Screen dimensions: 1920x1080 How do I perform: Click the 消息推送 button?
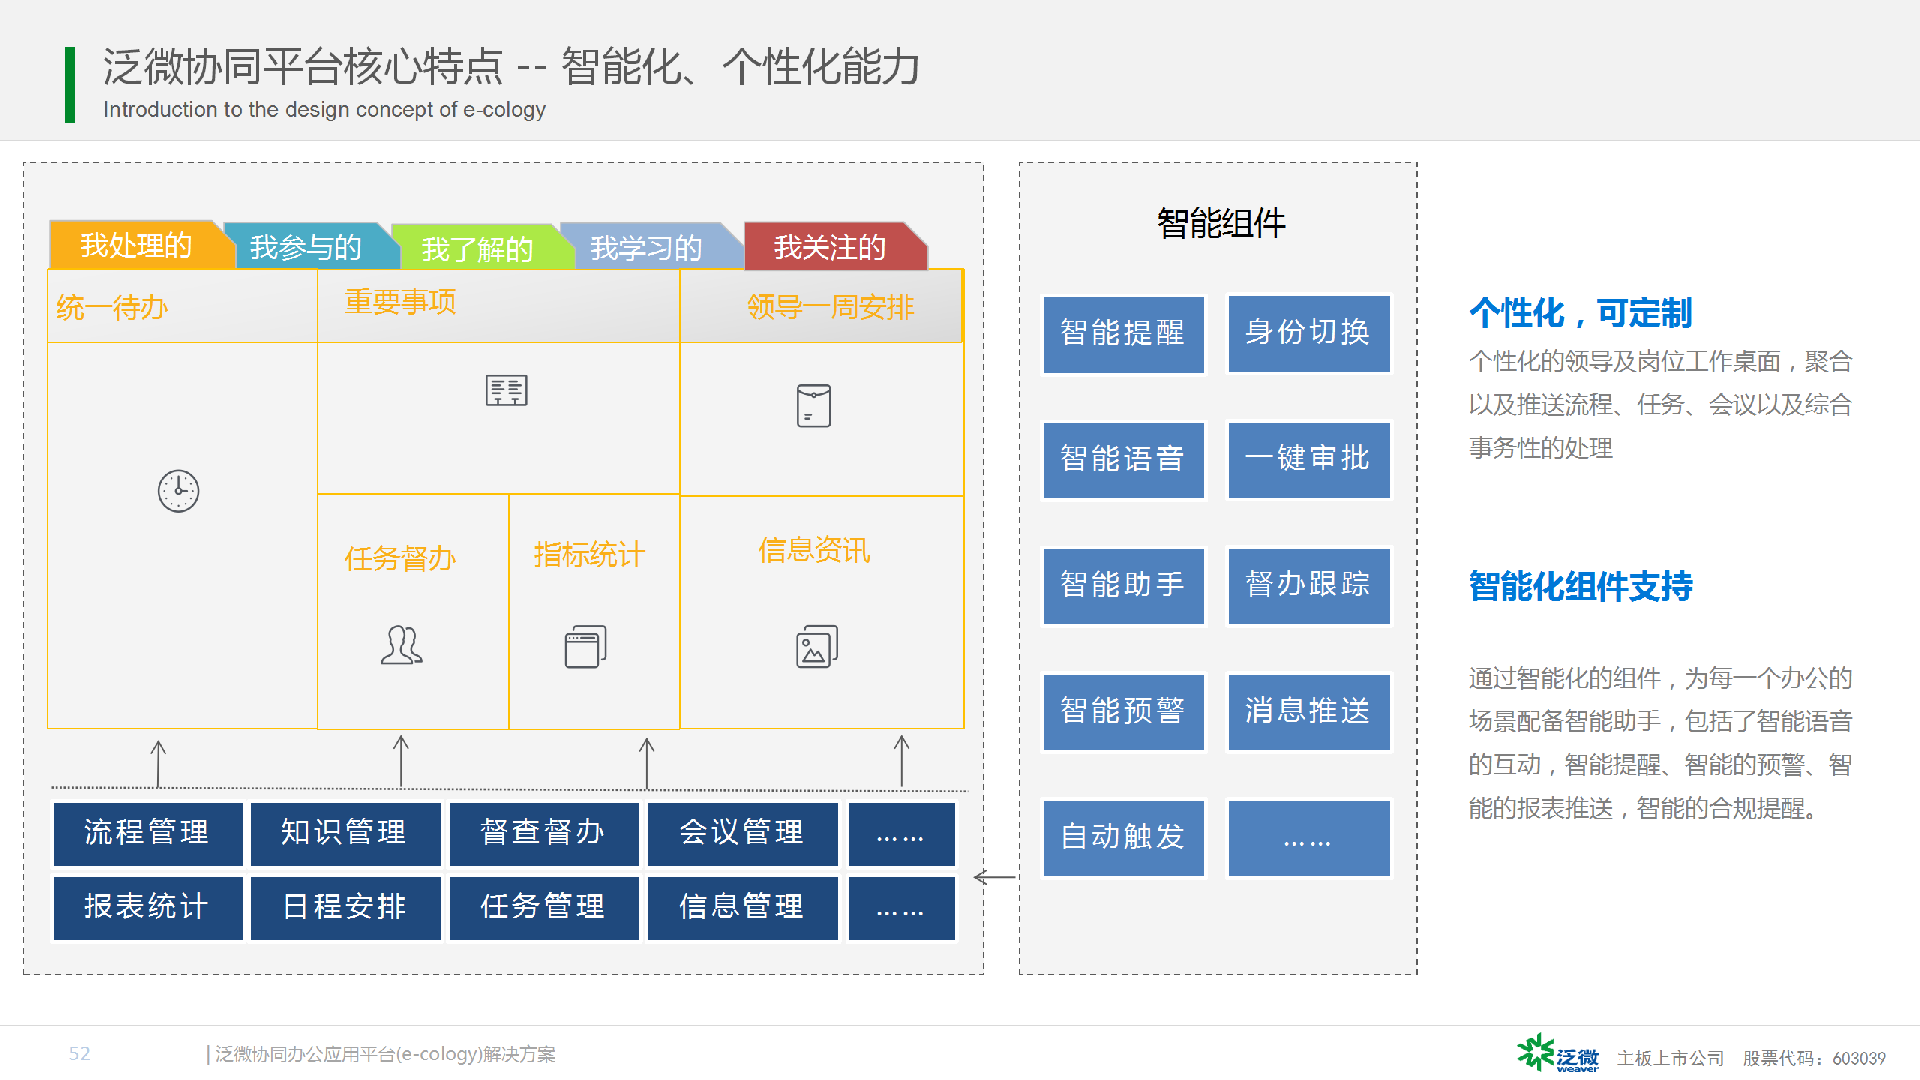(1308, 712)
